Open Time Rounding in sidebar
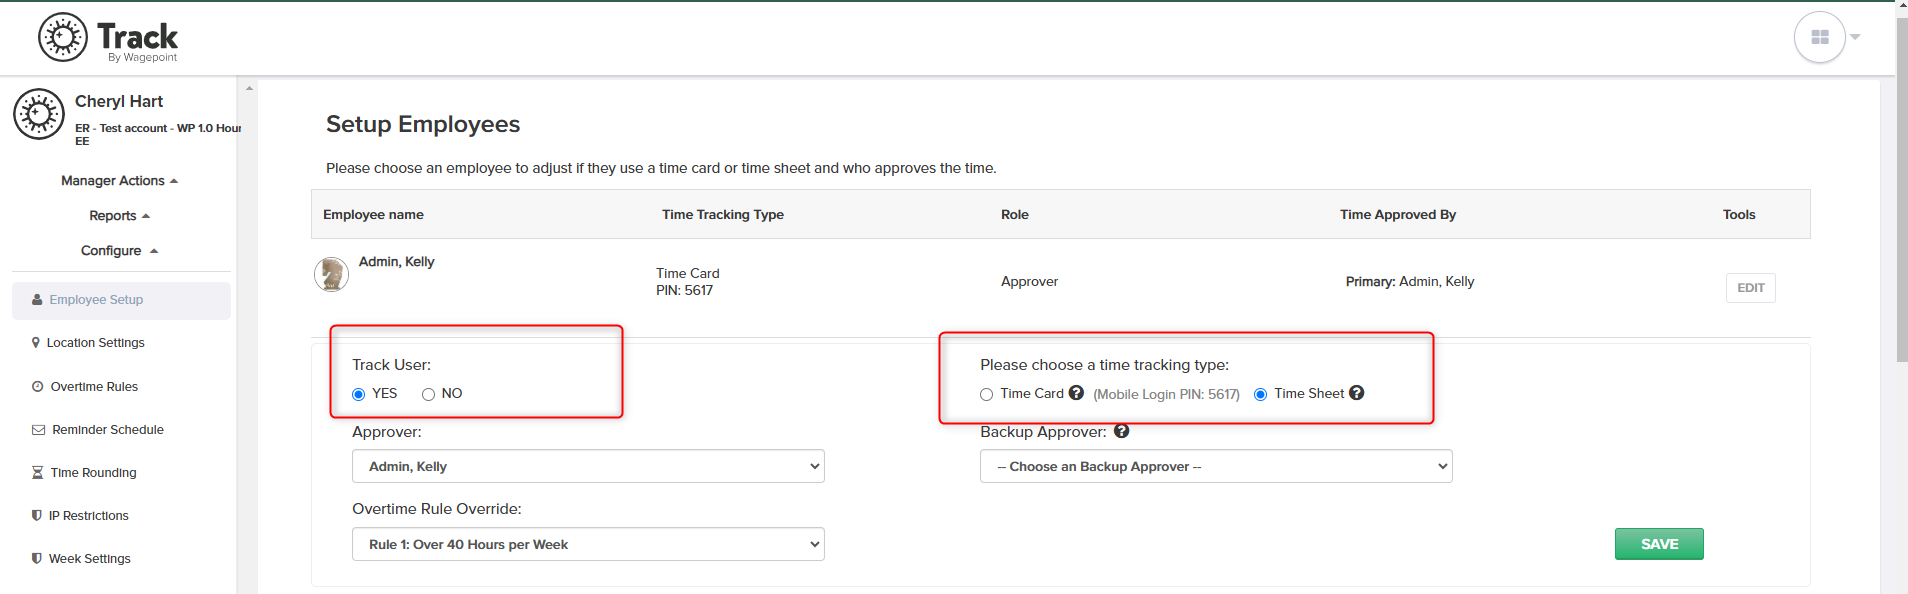 93,473
